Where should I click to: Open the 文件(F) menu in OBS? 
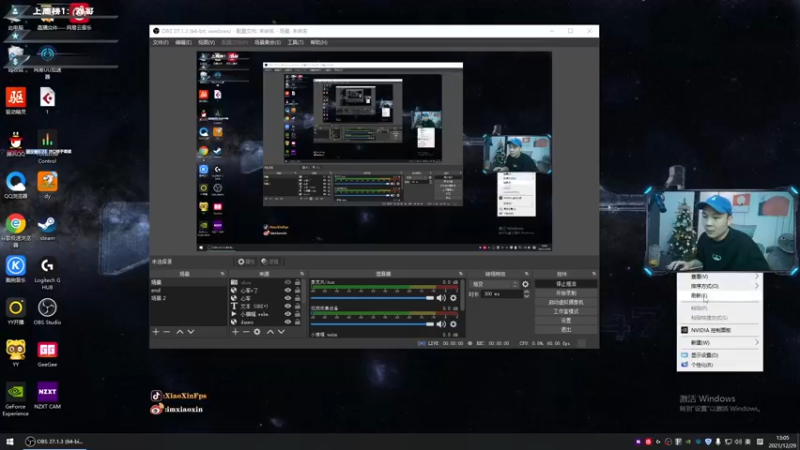160,42
